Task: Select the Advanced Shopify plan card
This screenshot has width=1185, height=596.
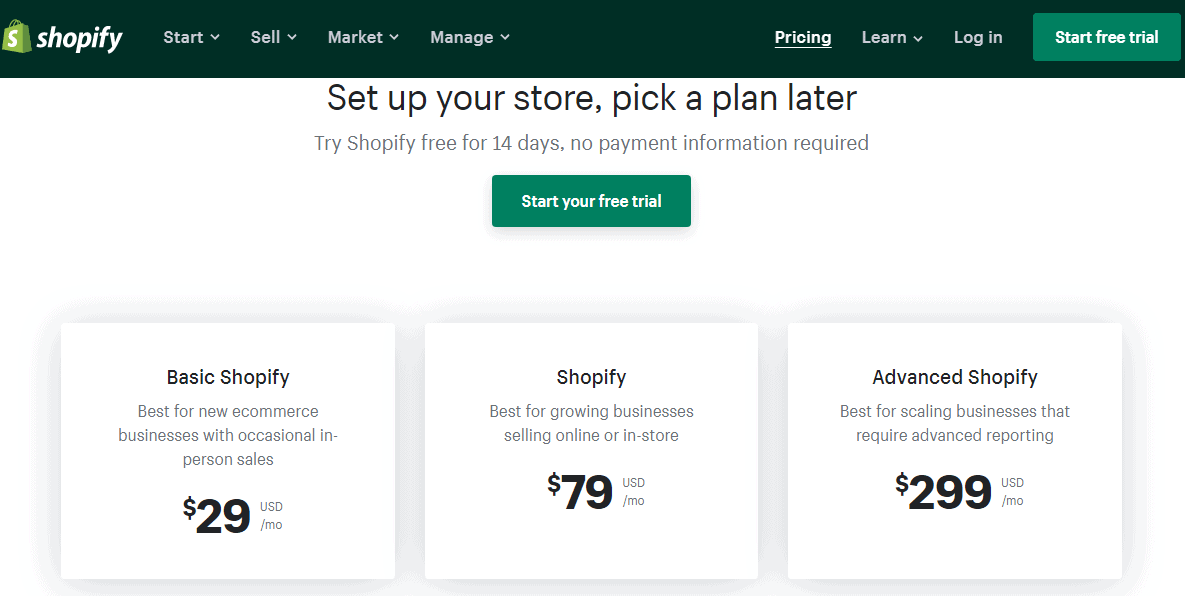Action: point(954,450)
